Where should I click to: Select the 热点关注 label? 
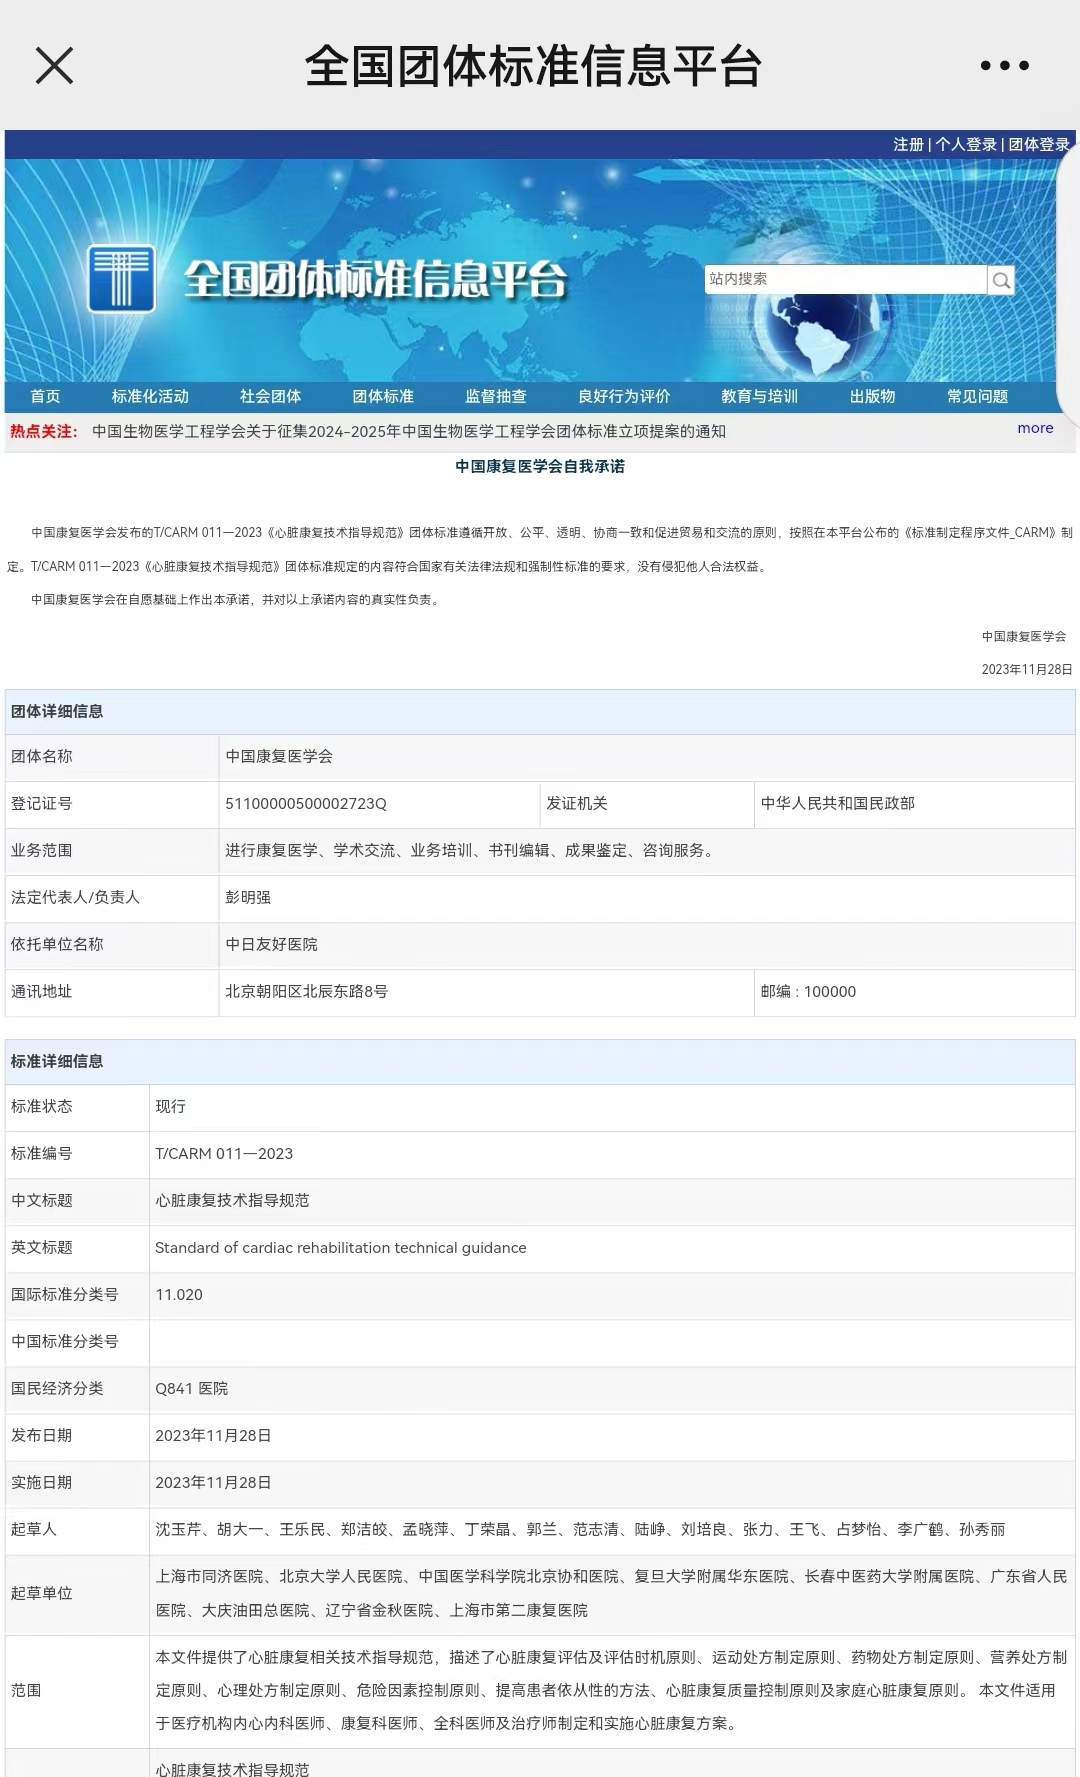pyautogui.click(x=44, y=432)
